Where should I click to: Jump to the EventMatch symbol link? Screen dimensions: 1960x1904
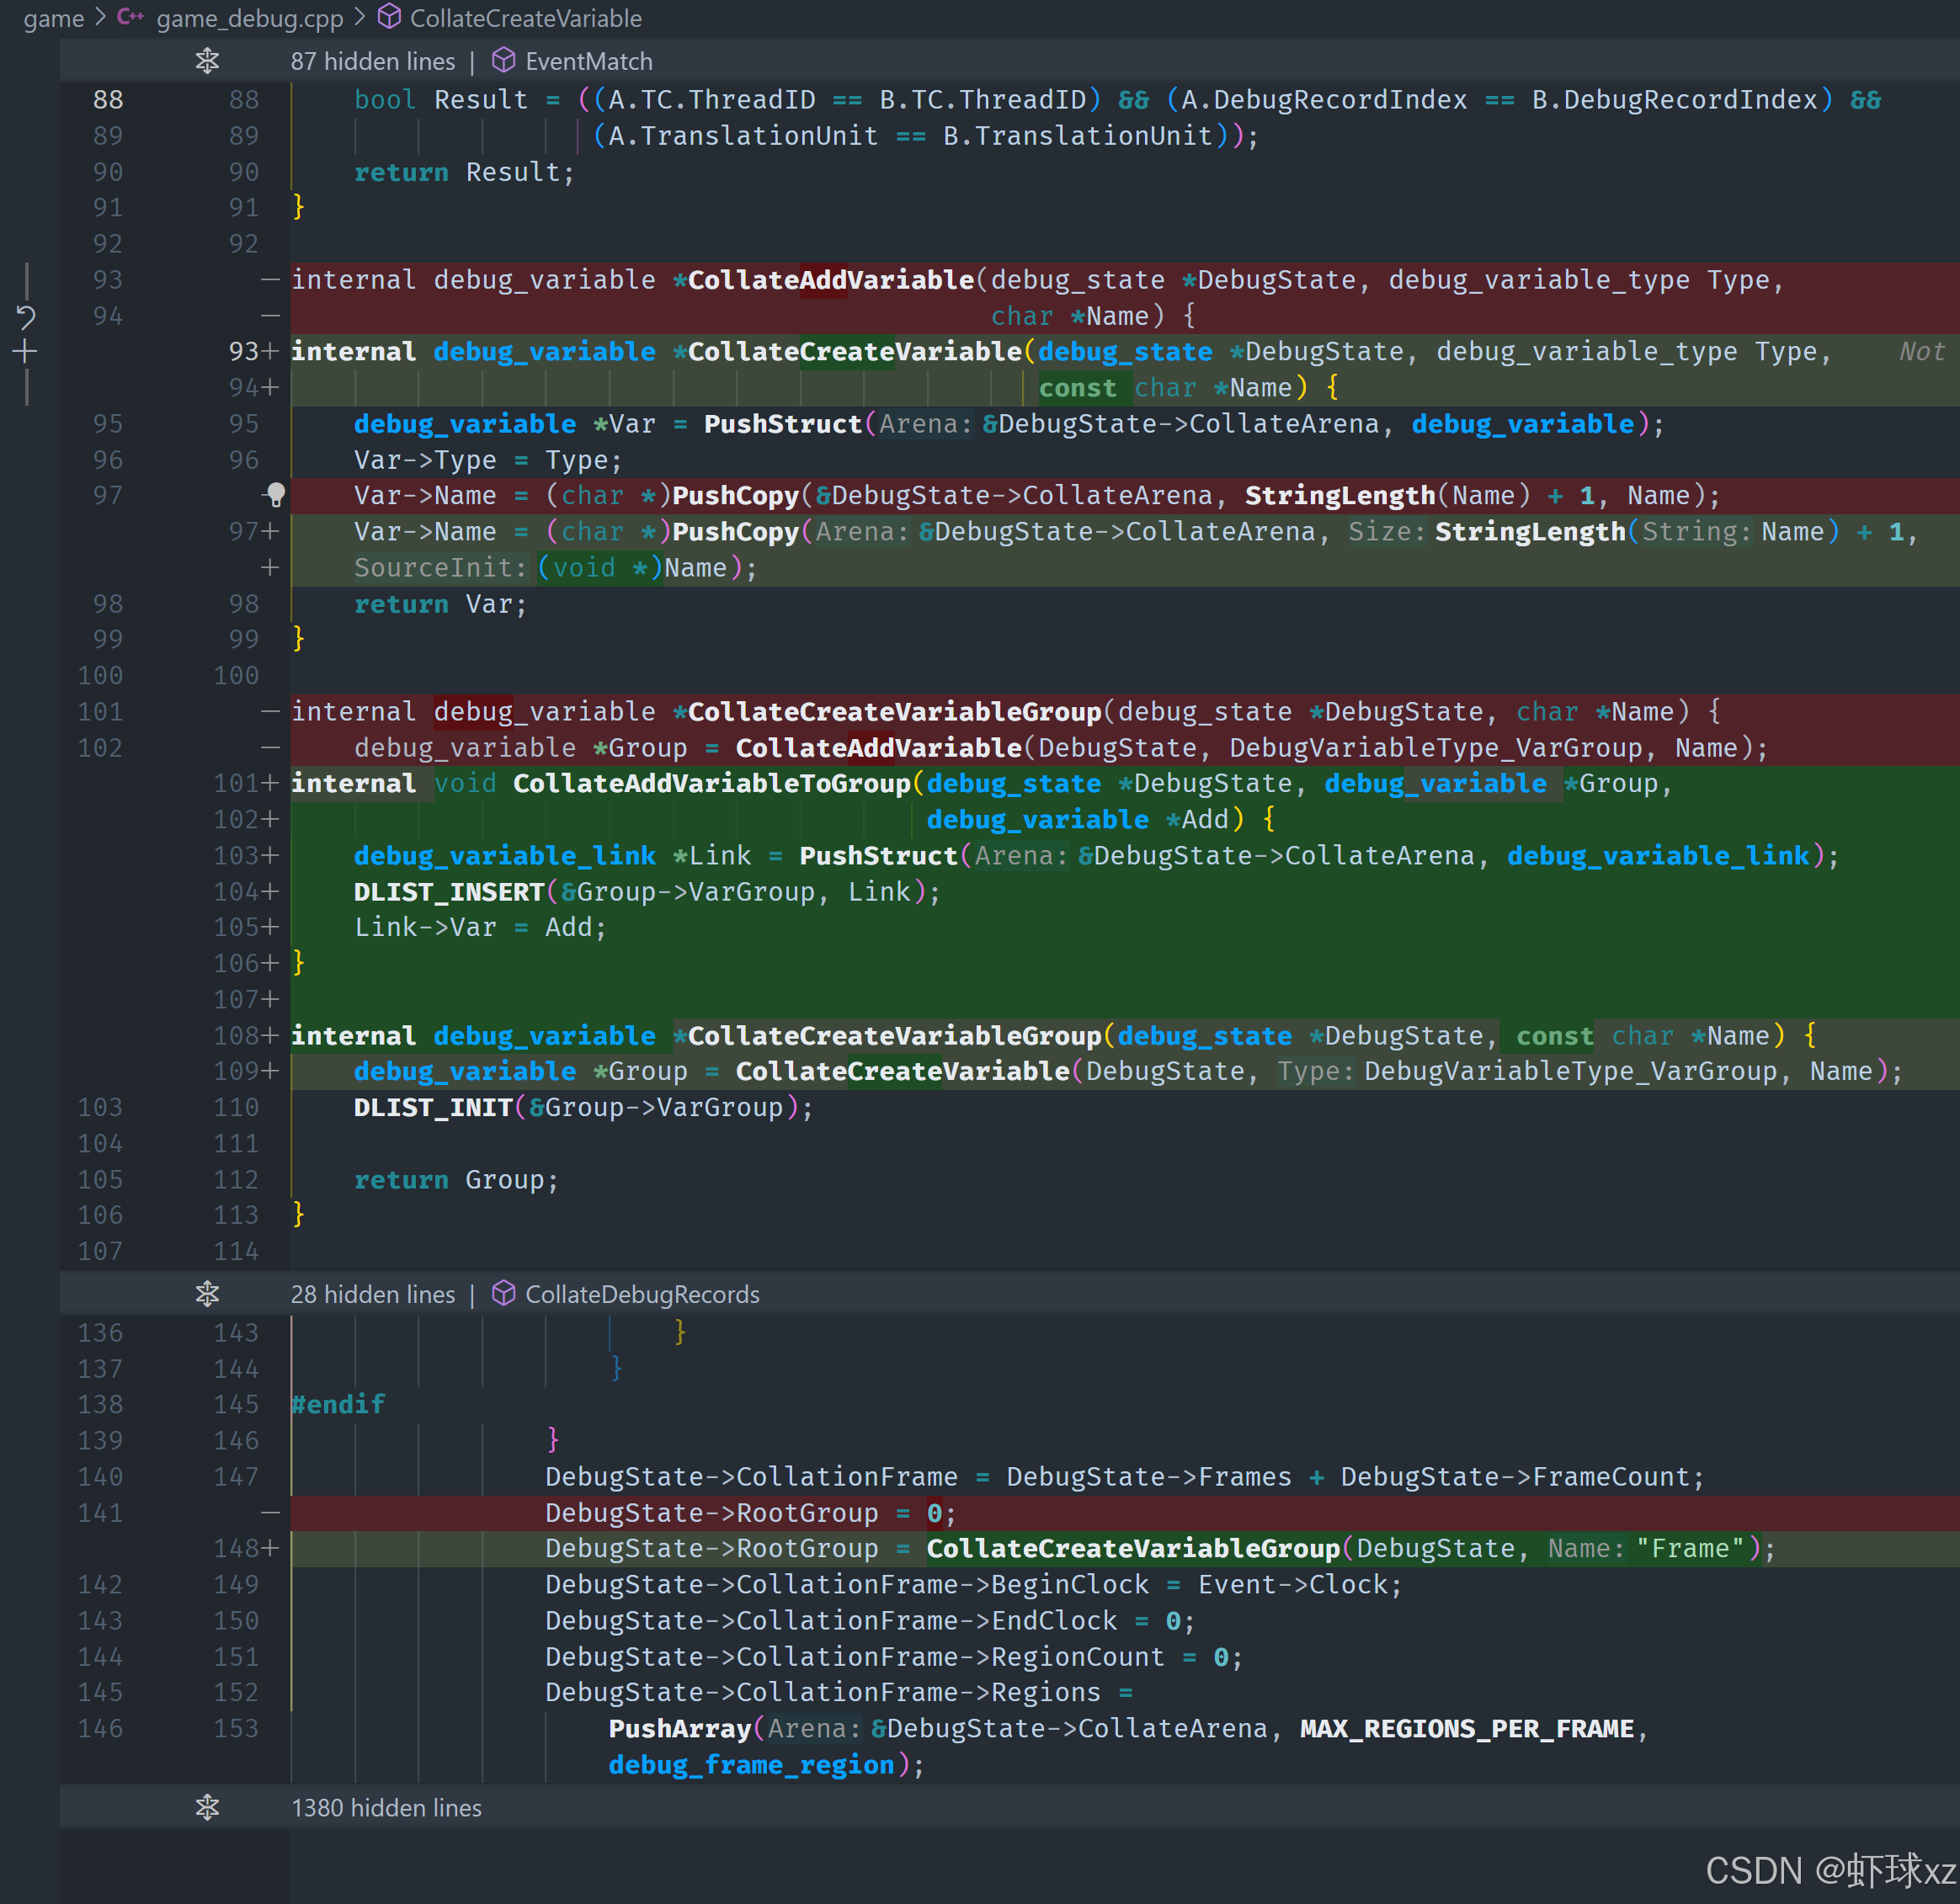(x=588, y=61)
